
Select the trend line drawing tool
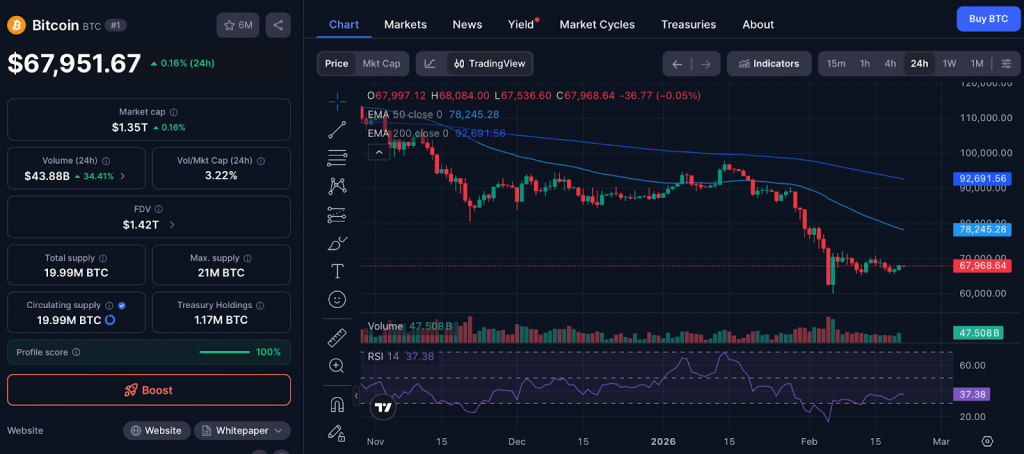pyautogui.click(x=337, y=128)
